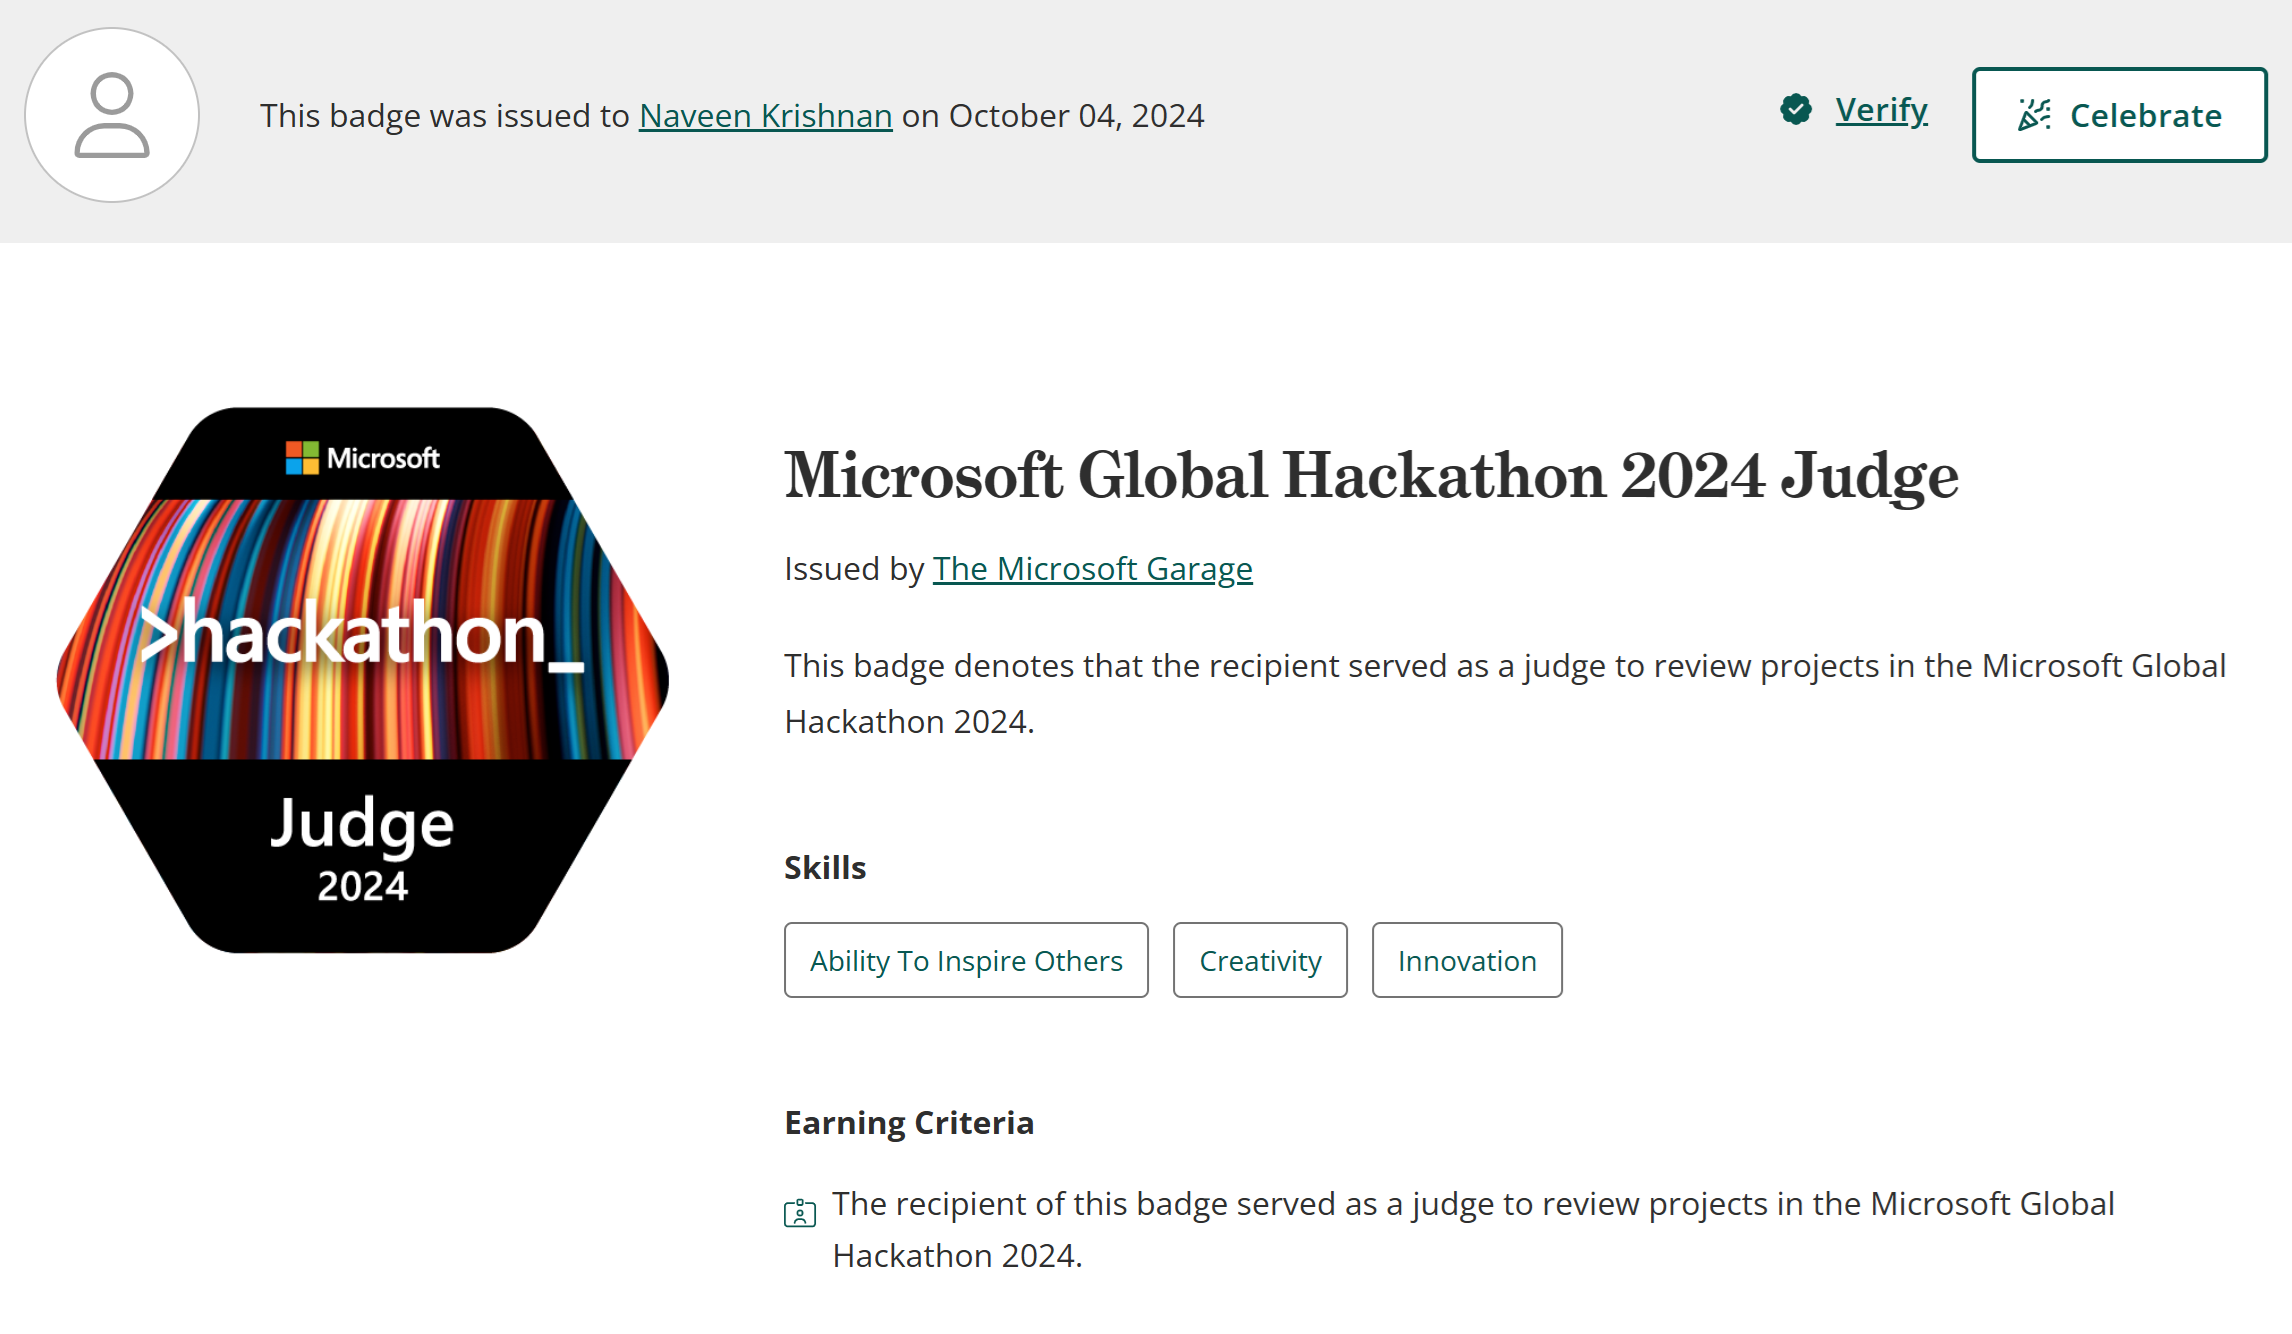The image size is (2292, 1334).
Task: Click the Verify link
Action: pyautogui.click(x=1881, y=110)
